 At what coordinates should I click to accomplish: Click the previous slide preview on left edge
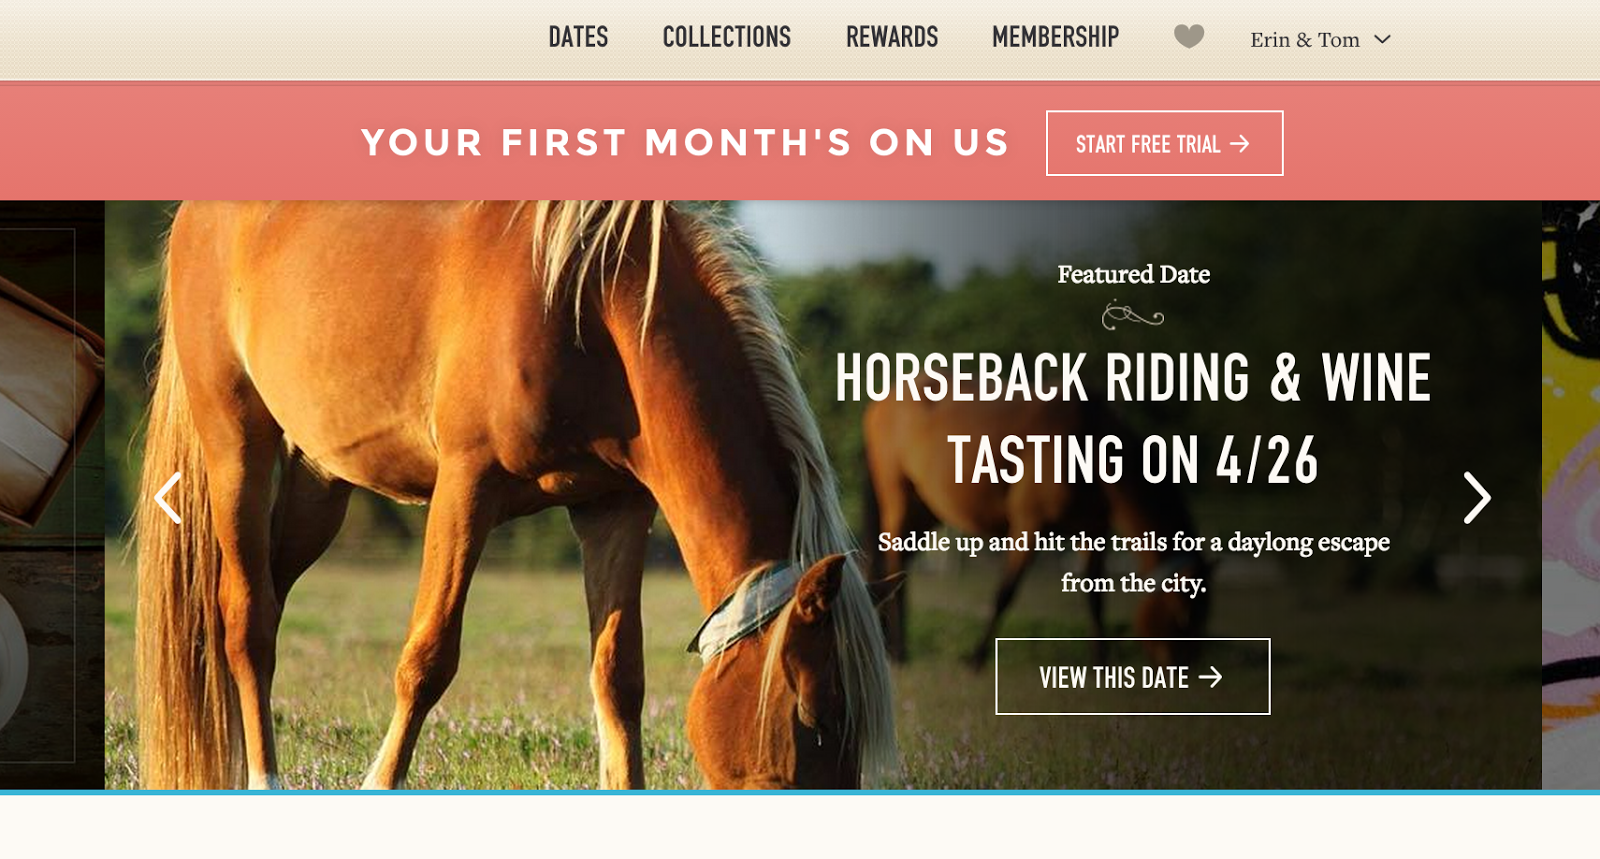(52, 495)
